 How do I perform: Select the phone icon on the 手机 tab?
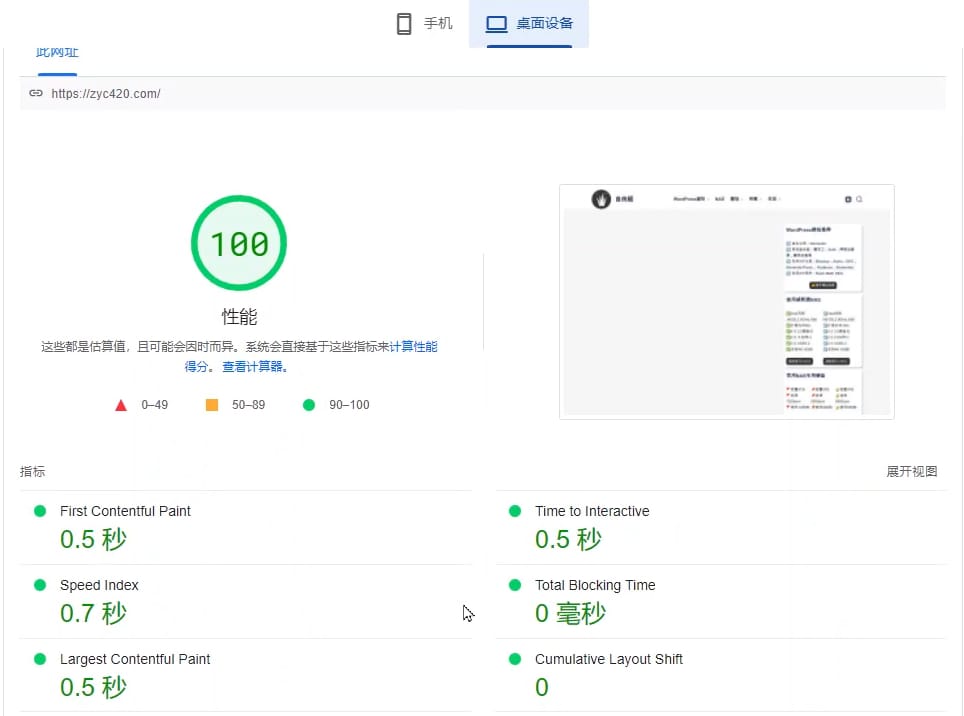[x=403, y=22]
